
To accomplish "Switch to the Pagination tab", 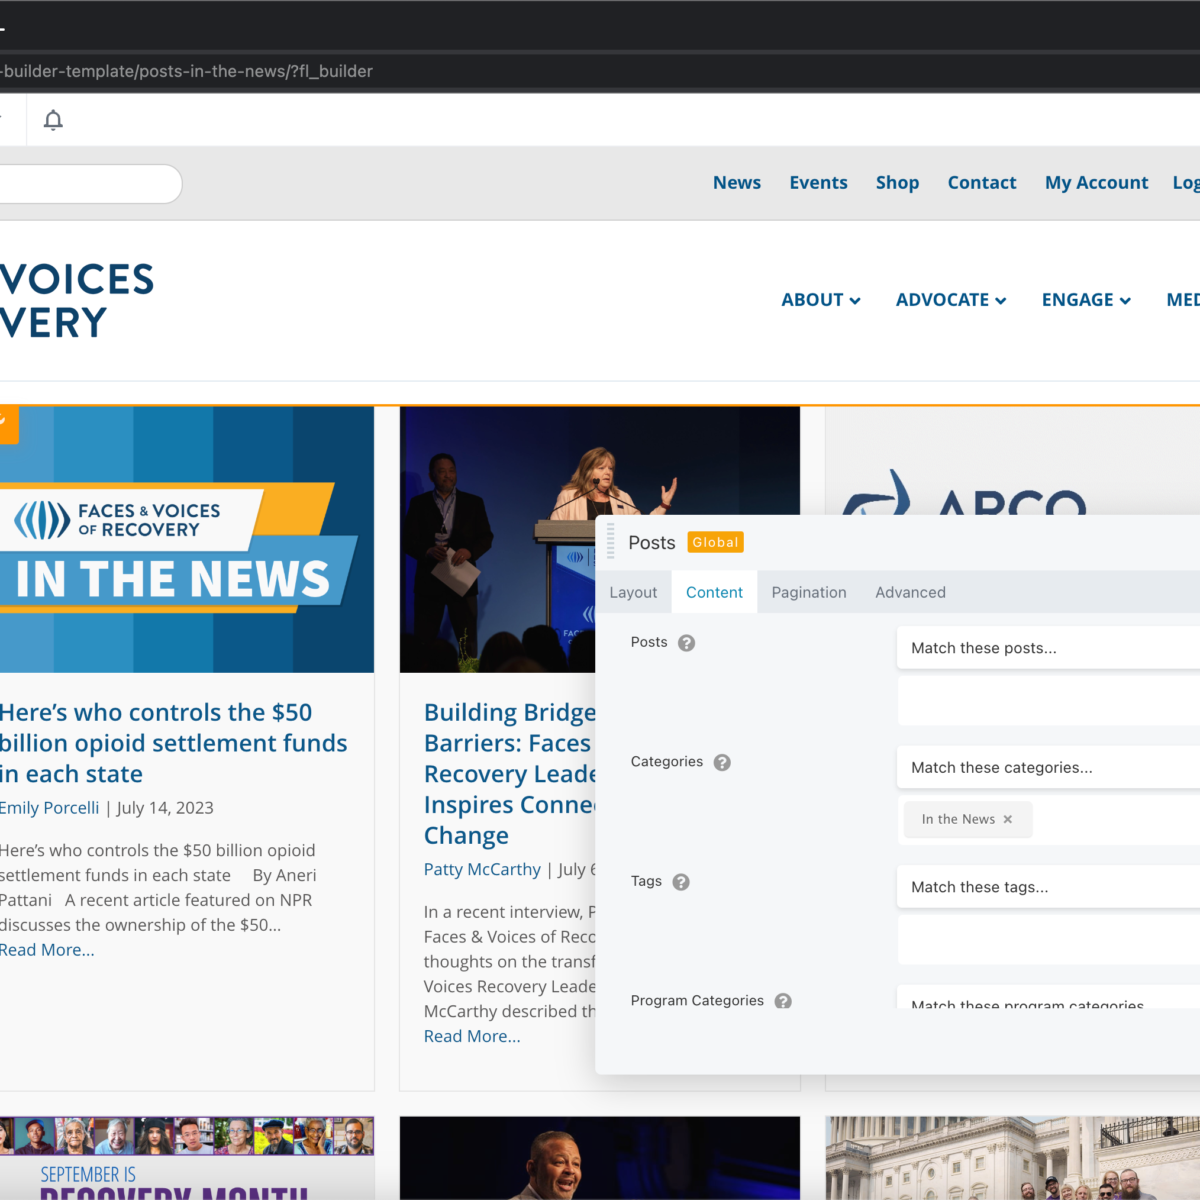I will point(809,593).
